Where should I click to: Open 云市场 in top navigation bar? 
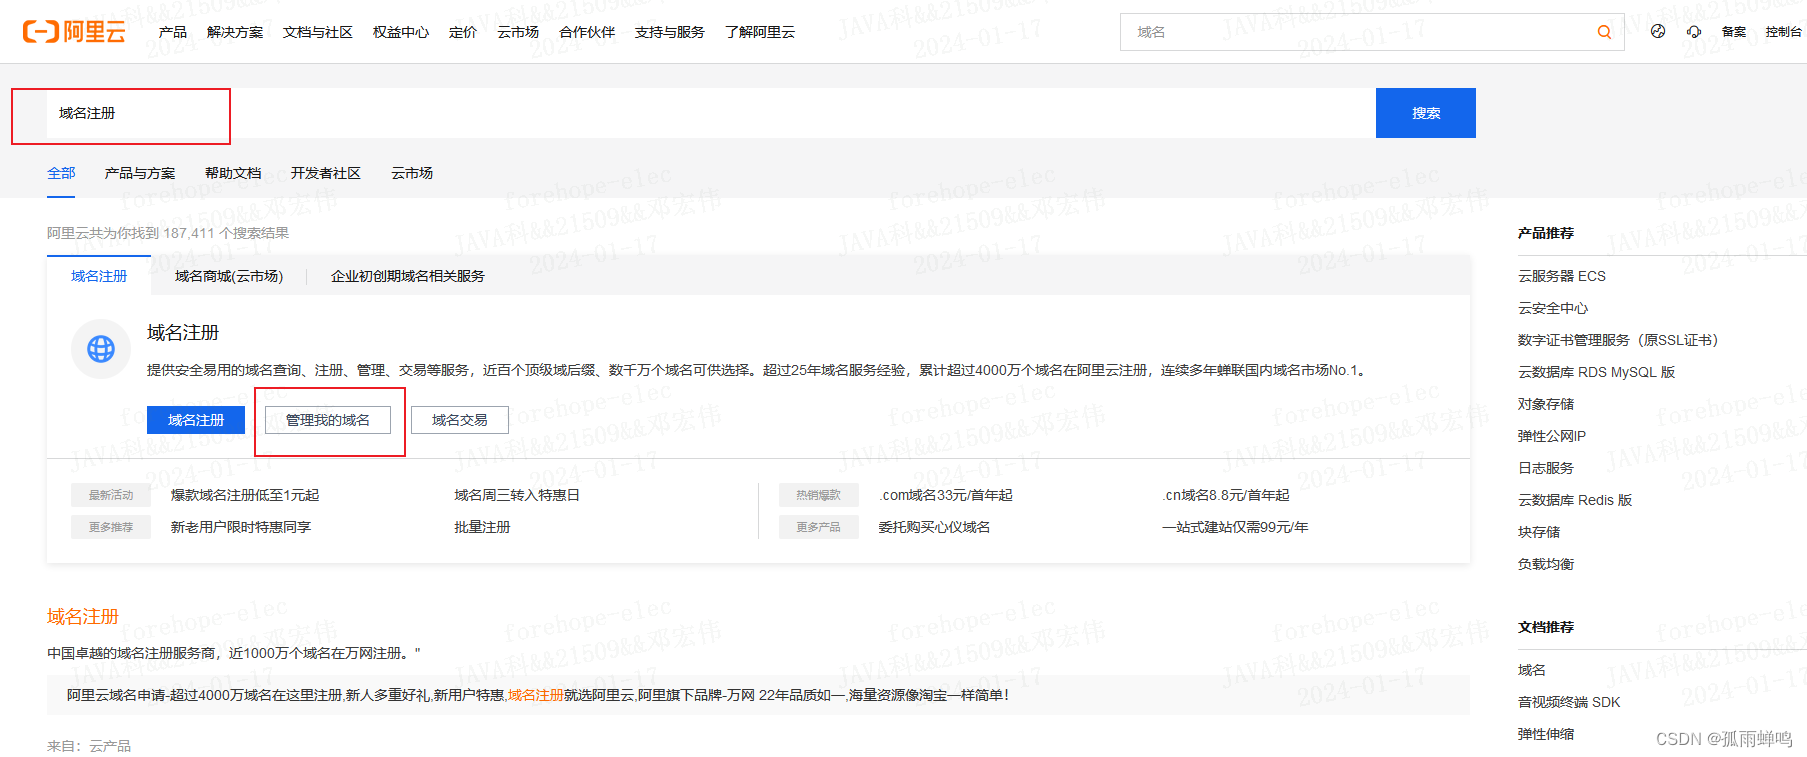point(518,32)
